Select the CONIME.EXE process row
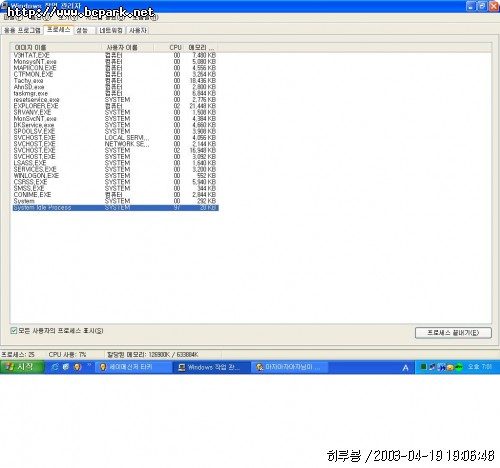The height and width of the screenshot is (468, 500). (115, 195)
